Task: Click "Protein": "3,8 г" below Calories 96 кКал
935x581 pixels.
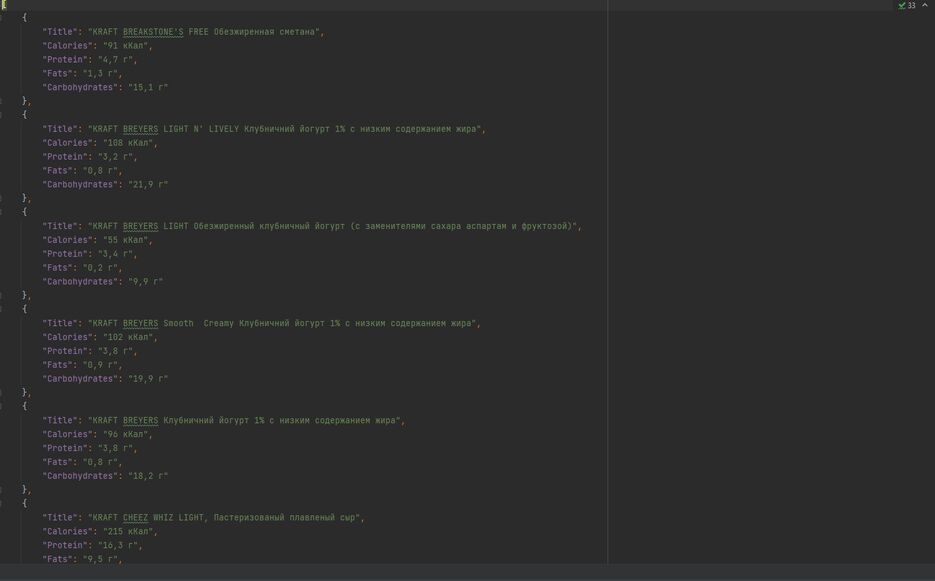Action: click(89, 448)
